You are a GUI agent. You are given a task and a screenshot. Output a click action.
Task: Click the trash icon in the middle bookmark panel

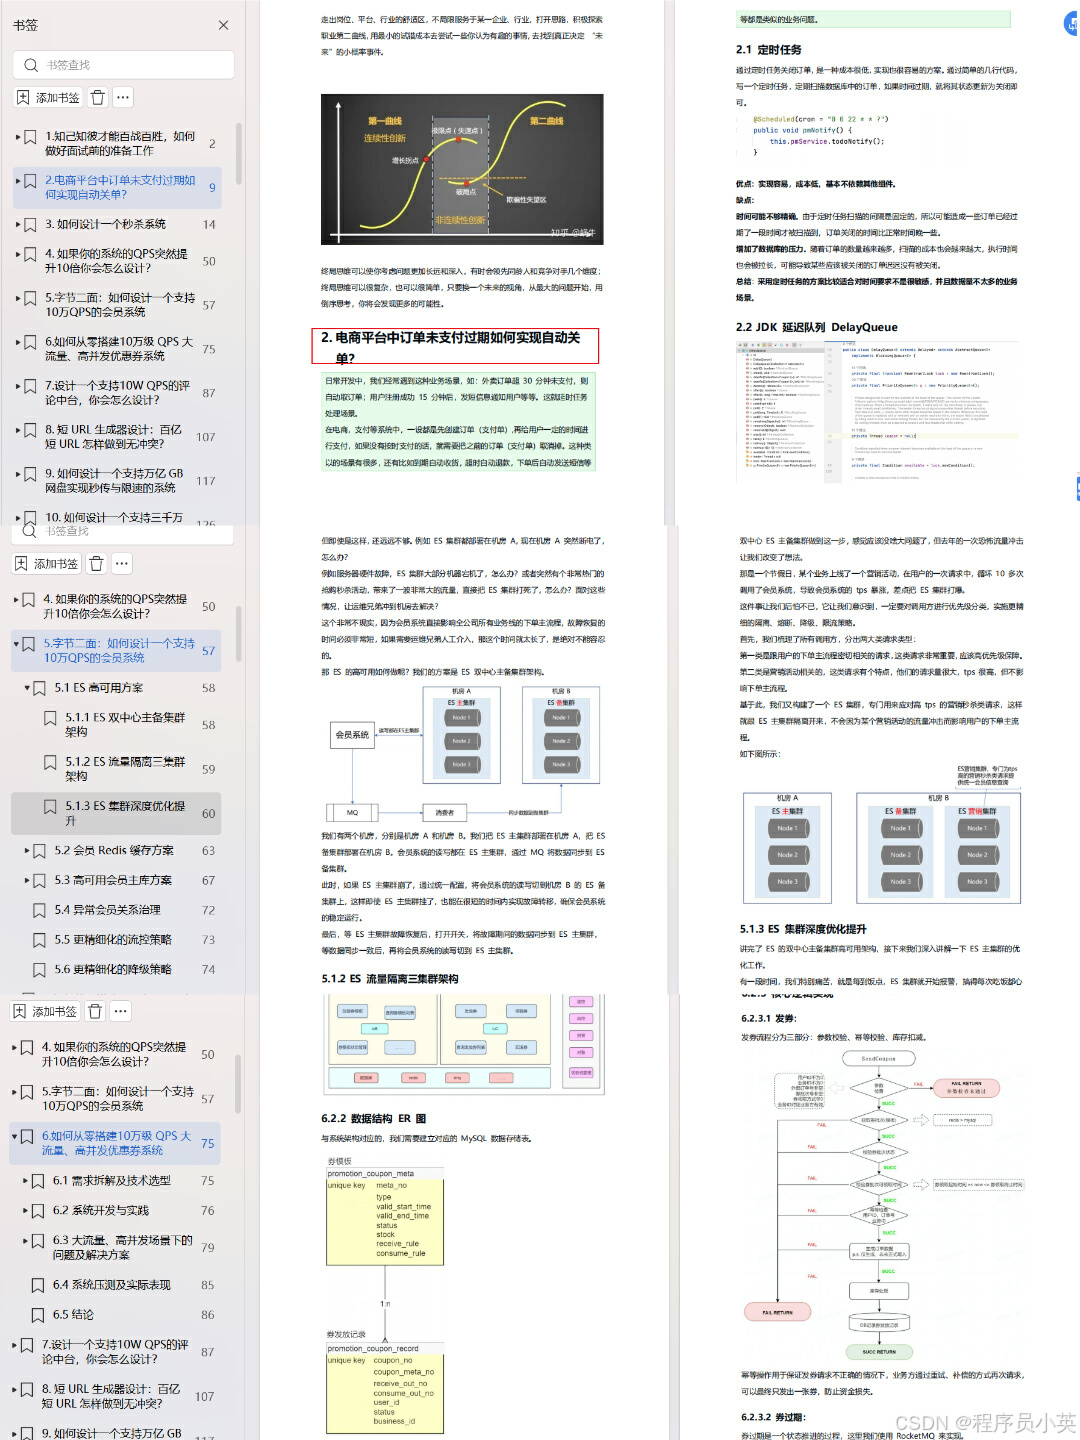96,564
